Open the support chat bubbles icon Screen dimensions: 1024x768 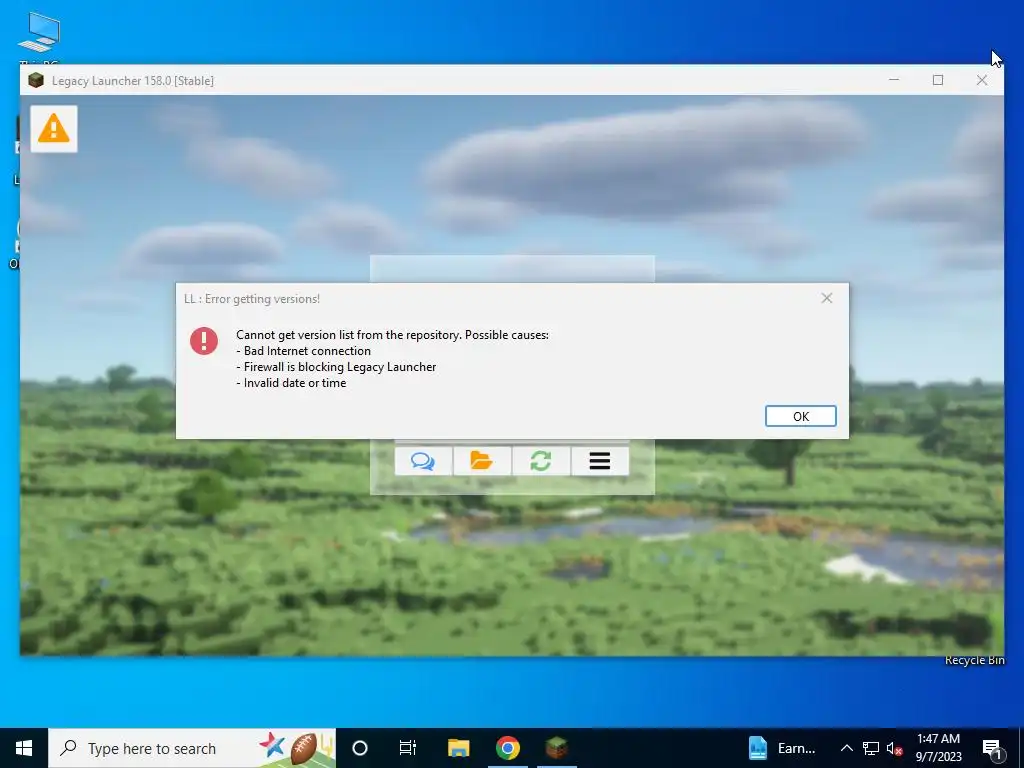click(x=423, y=461)
